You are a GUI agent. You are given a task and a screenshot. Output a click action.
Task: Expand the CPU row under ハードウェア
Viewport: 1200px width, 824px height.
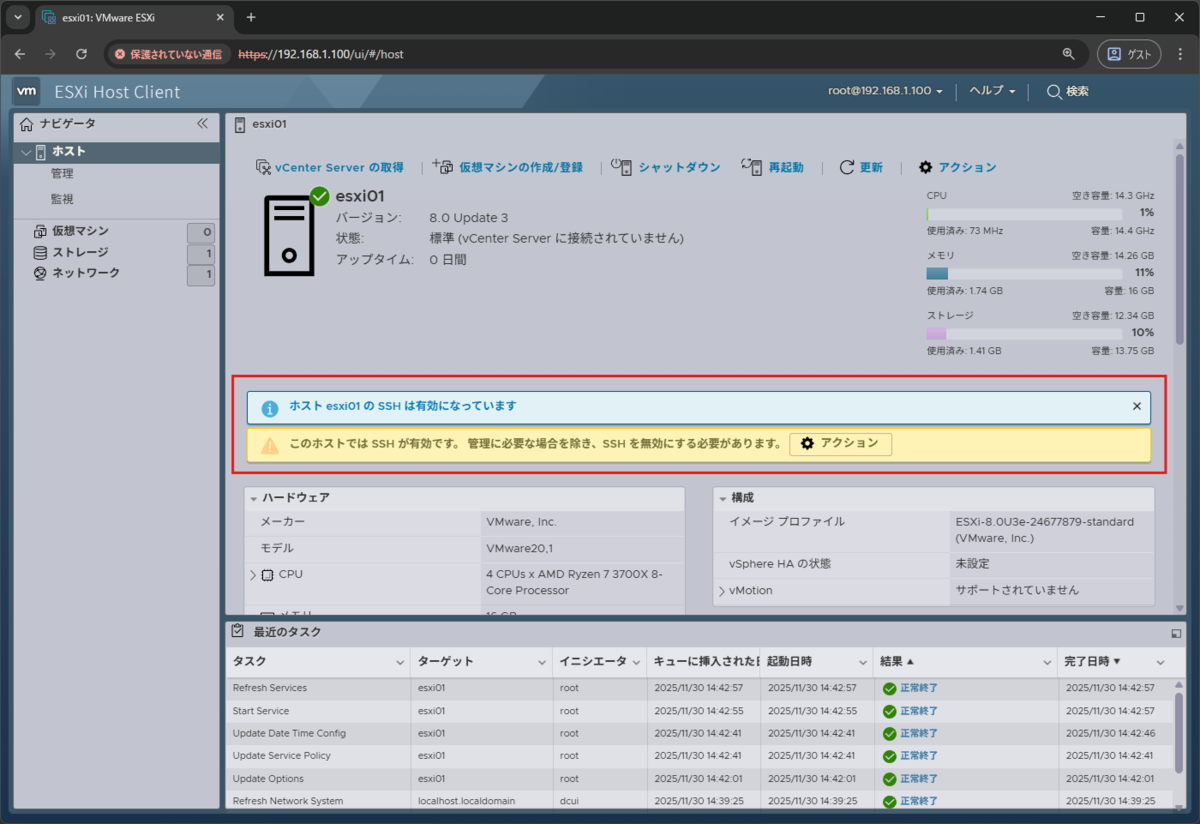click(x=253, y=574)
